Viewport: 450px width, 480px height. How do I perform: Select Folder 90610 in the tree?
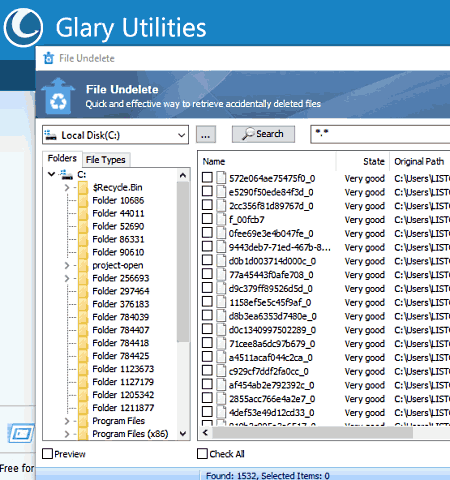[x=118, y=252]
